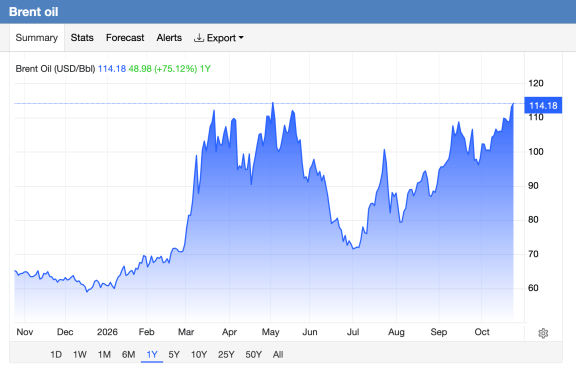The width and height of the screenshot is (576, 370).
Task: Click the 80 y-axis label
Action: pyautogui.click(x=533, y=220)
